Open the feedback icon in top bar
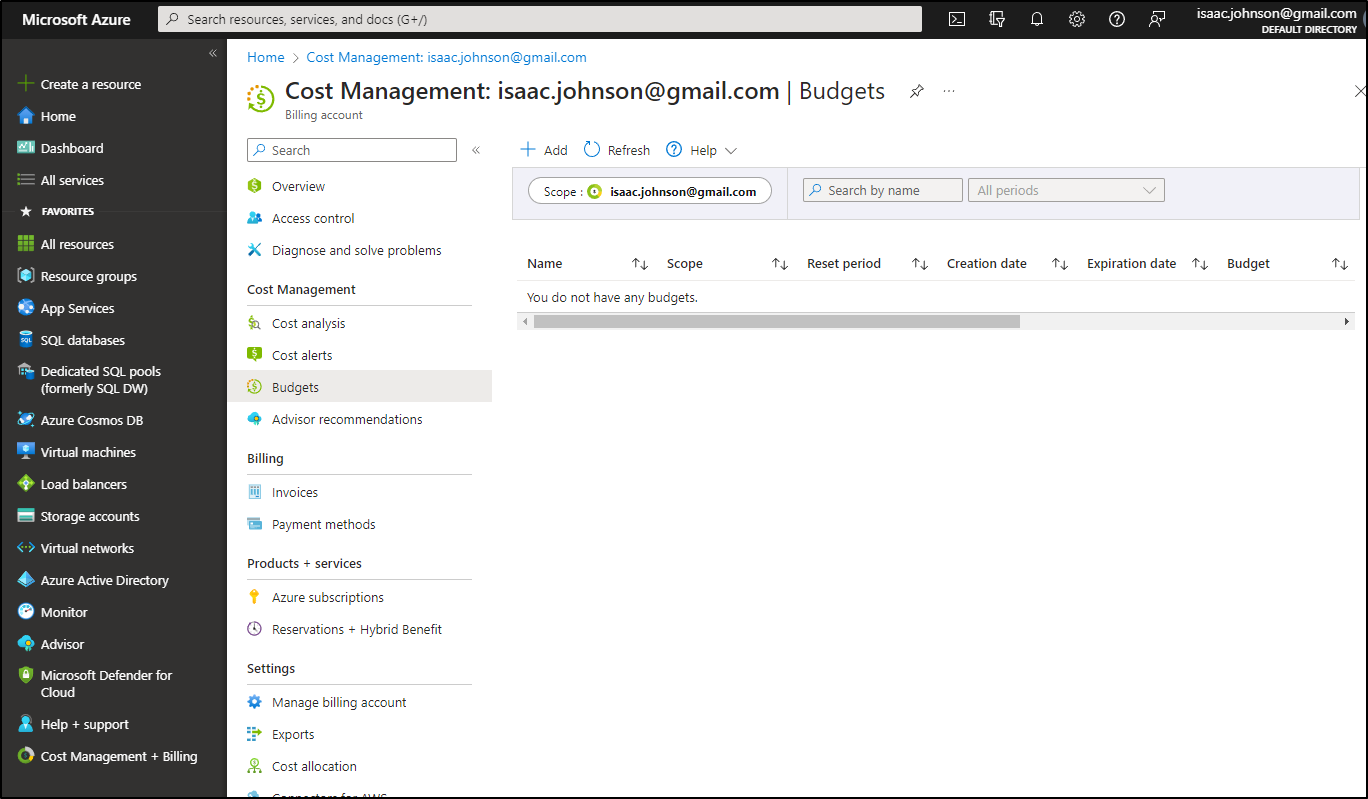Viewport: 1368px width, 799px height. coord(1157,19)
